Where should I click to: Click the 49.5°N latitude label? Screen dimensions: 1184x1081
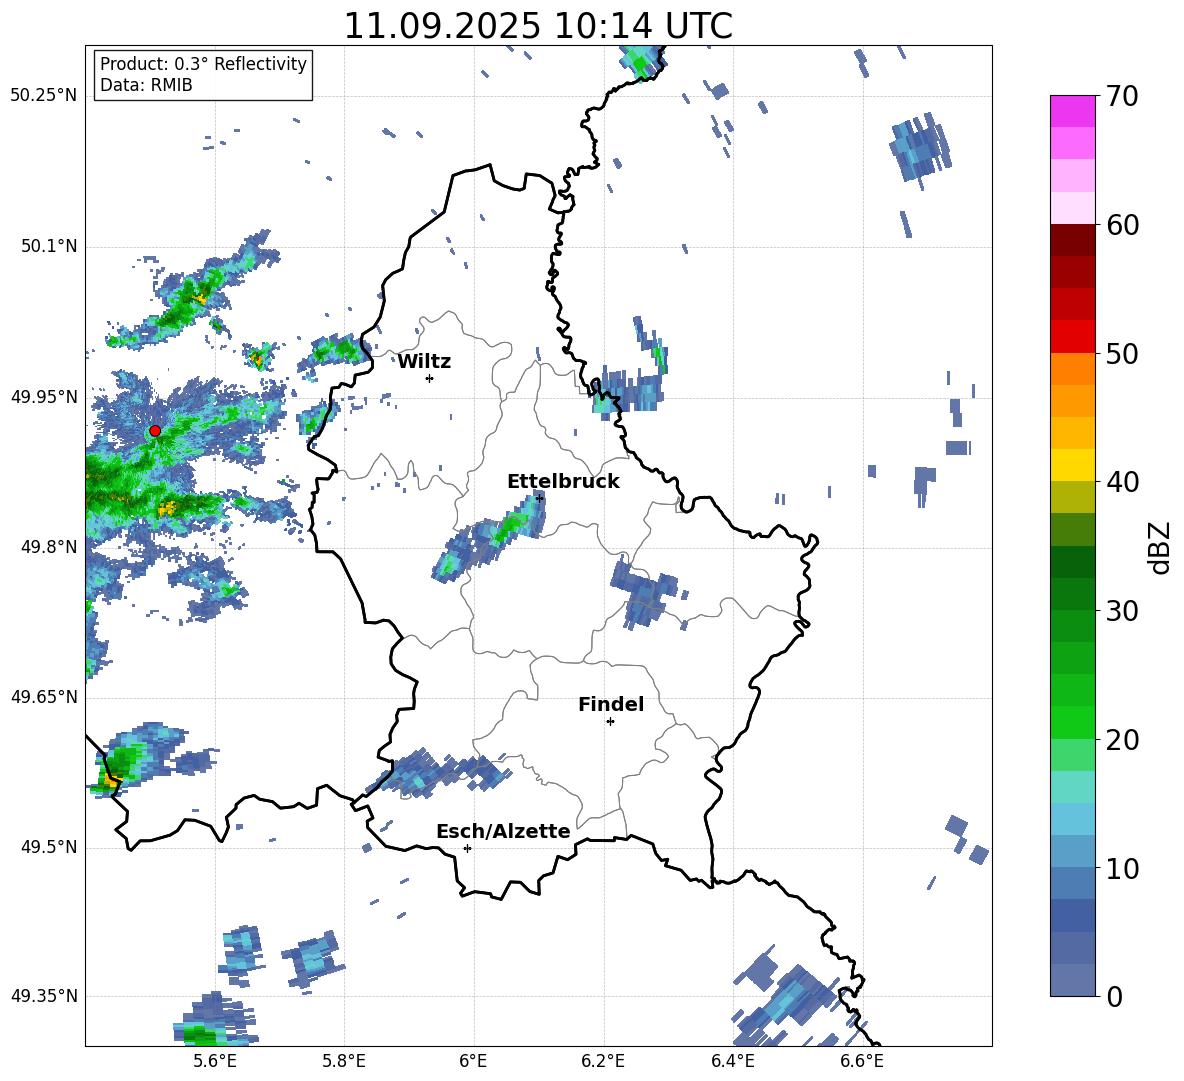pos(48,848)
